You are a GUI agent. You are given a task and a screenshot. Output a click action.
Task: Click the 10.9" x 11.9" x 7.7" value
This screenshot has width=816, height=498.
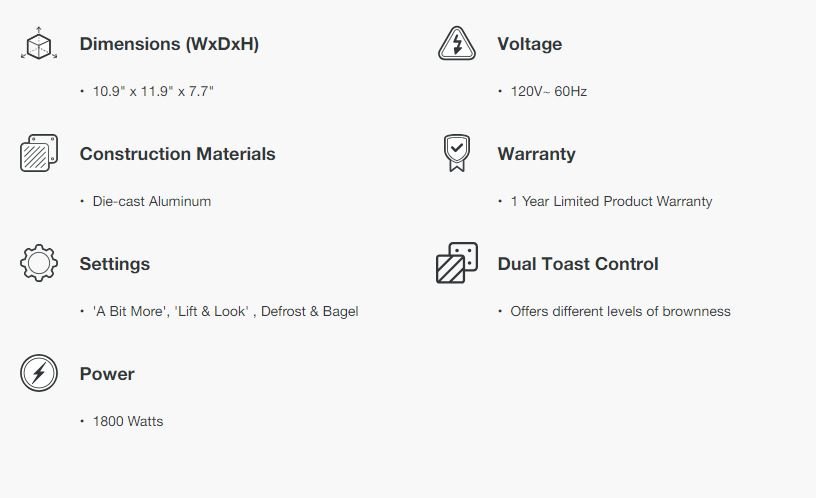point(153,91)
